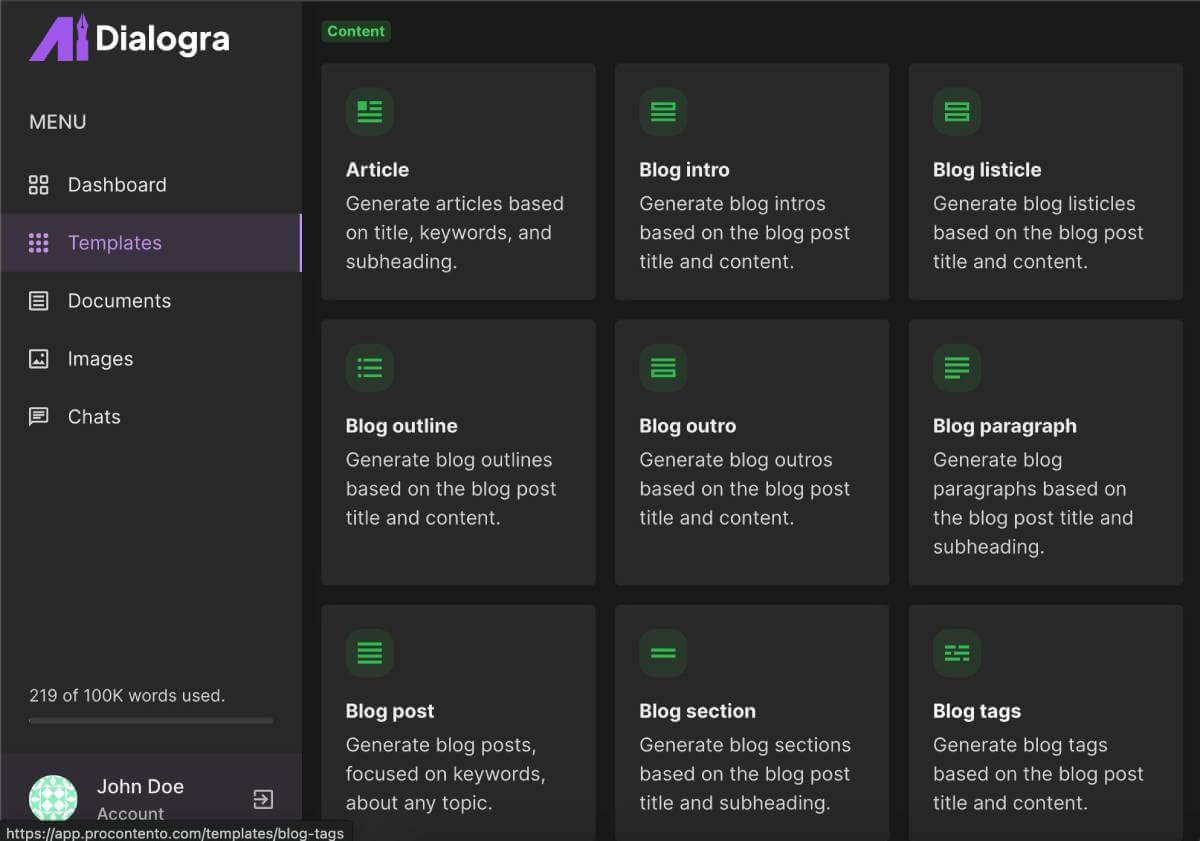The image size is (1200, 841).
Task: Click the Documents page icon
Action: pos(38,301)
